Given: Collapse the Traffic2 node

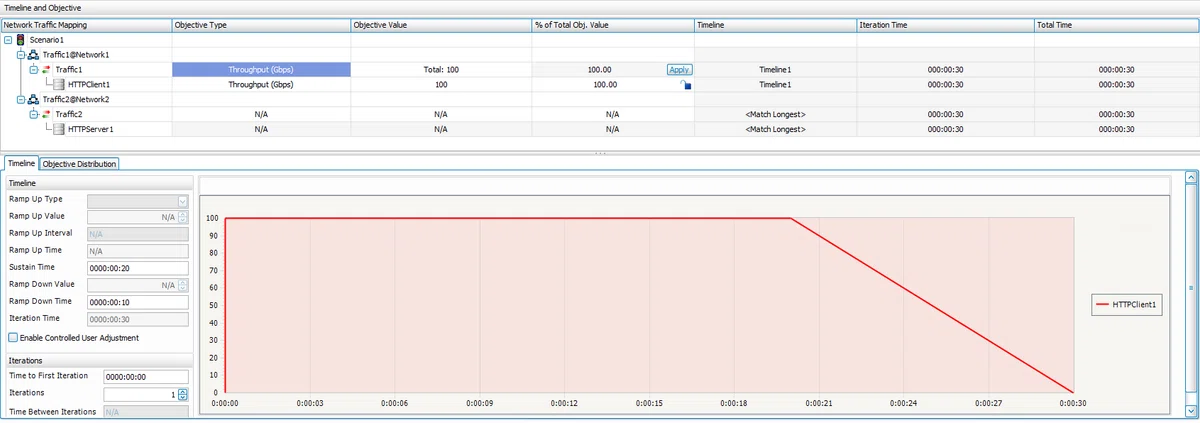Looking at the screenshot, I should 33,114.
